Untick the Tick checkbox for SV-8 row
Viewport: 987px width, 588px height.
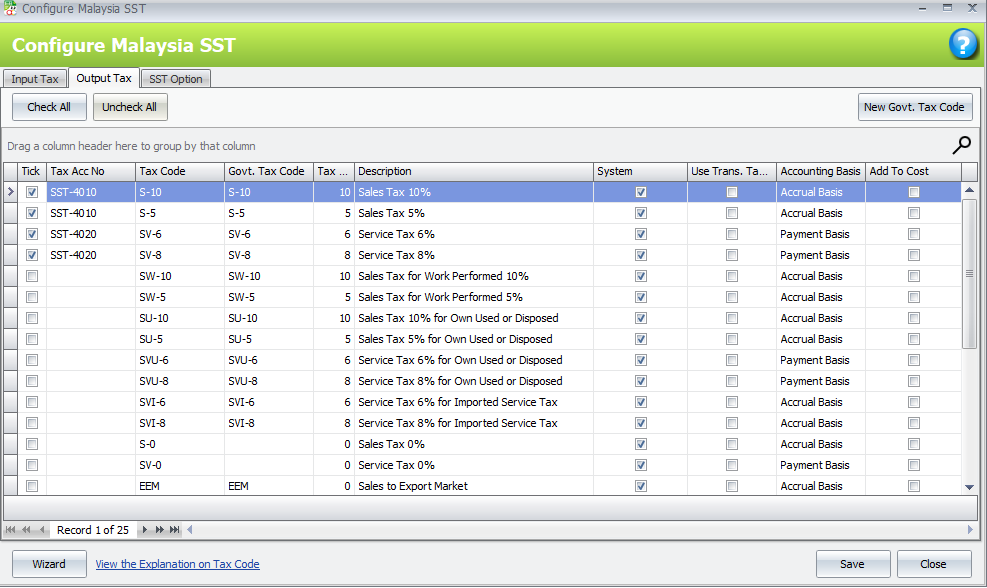tap(32, 255)
